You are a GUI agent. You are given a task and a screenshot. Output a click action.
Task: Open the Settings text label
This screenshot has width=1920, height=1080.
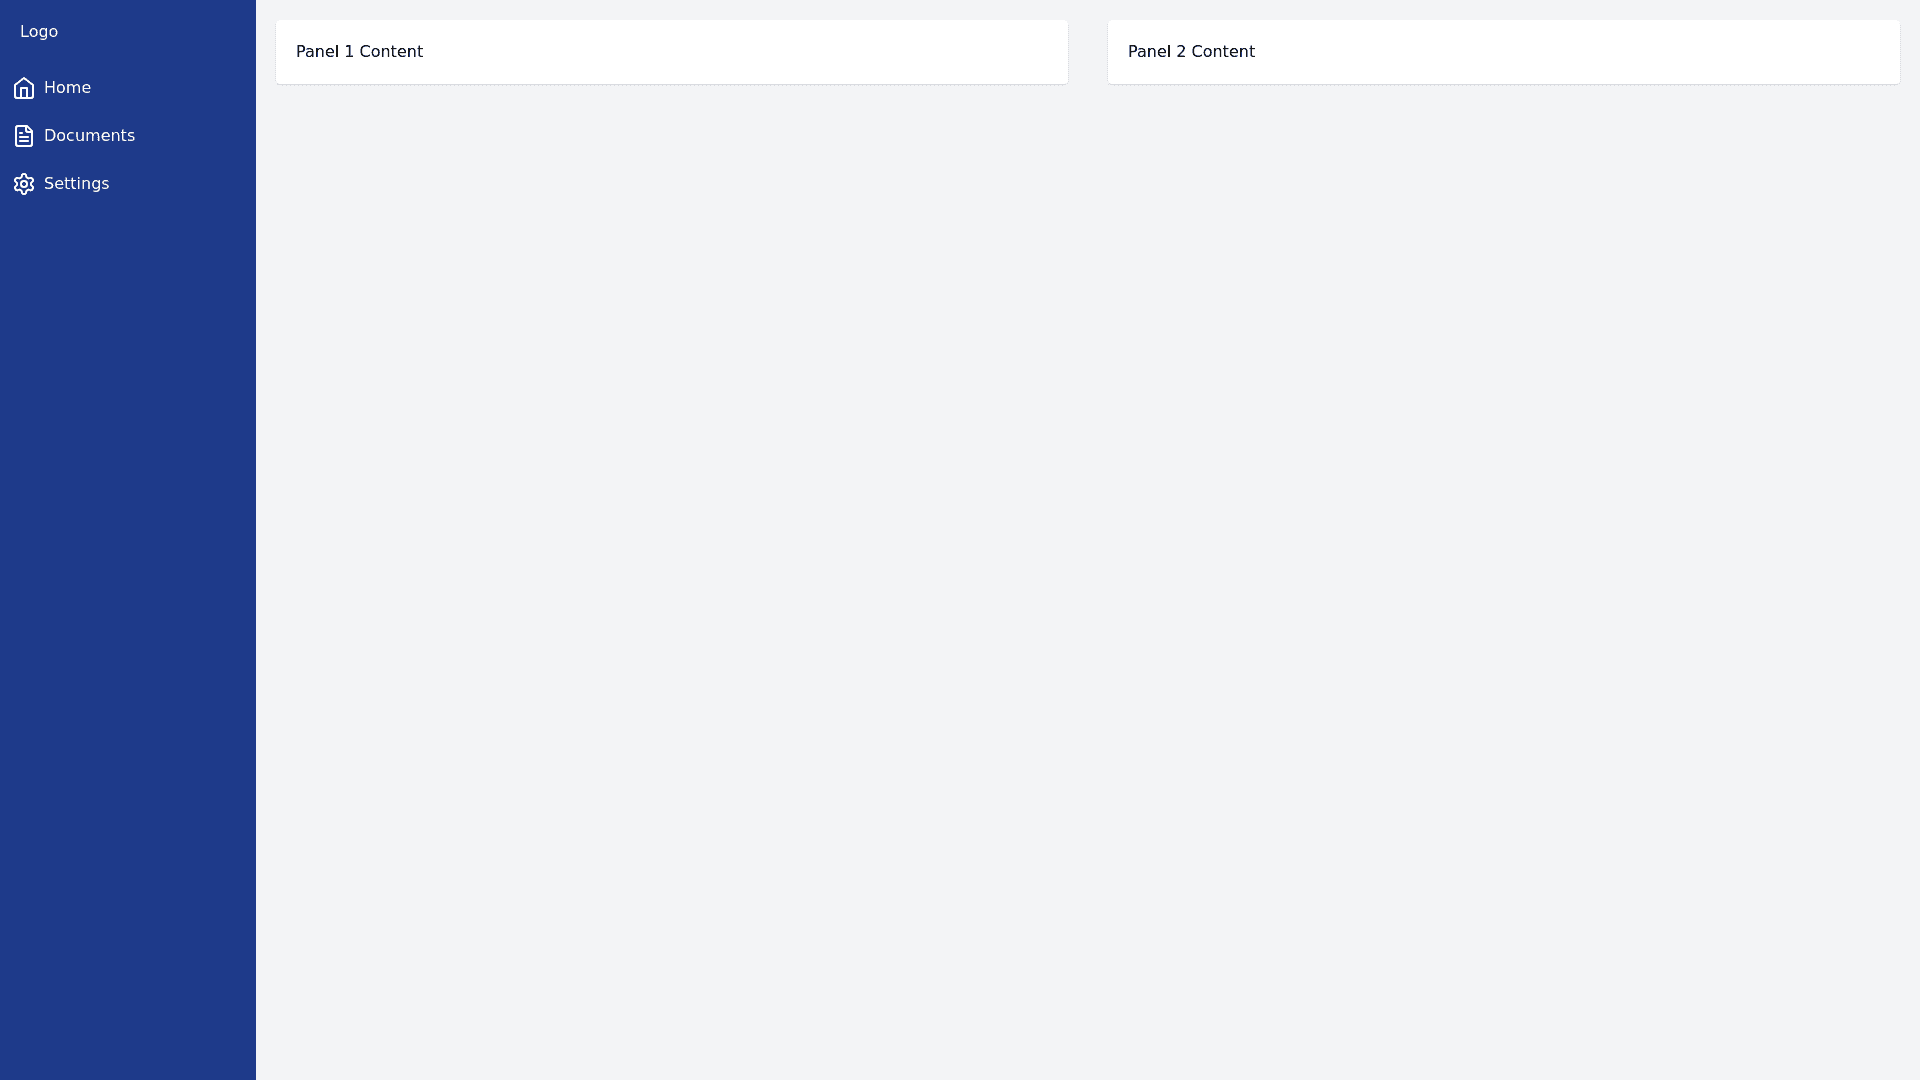(x=76, y=184)
